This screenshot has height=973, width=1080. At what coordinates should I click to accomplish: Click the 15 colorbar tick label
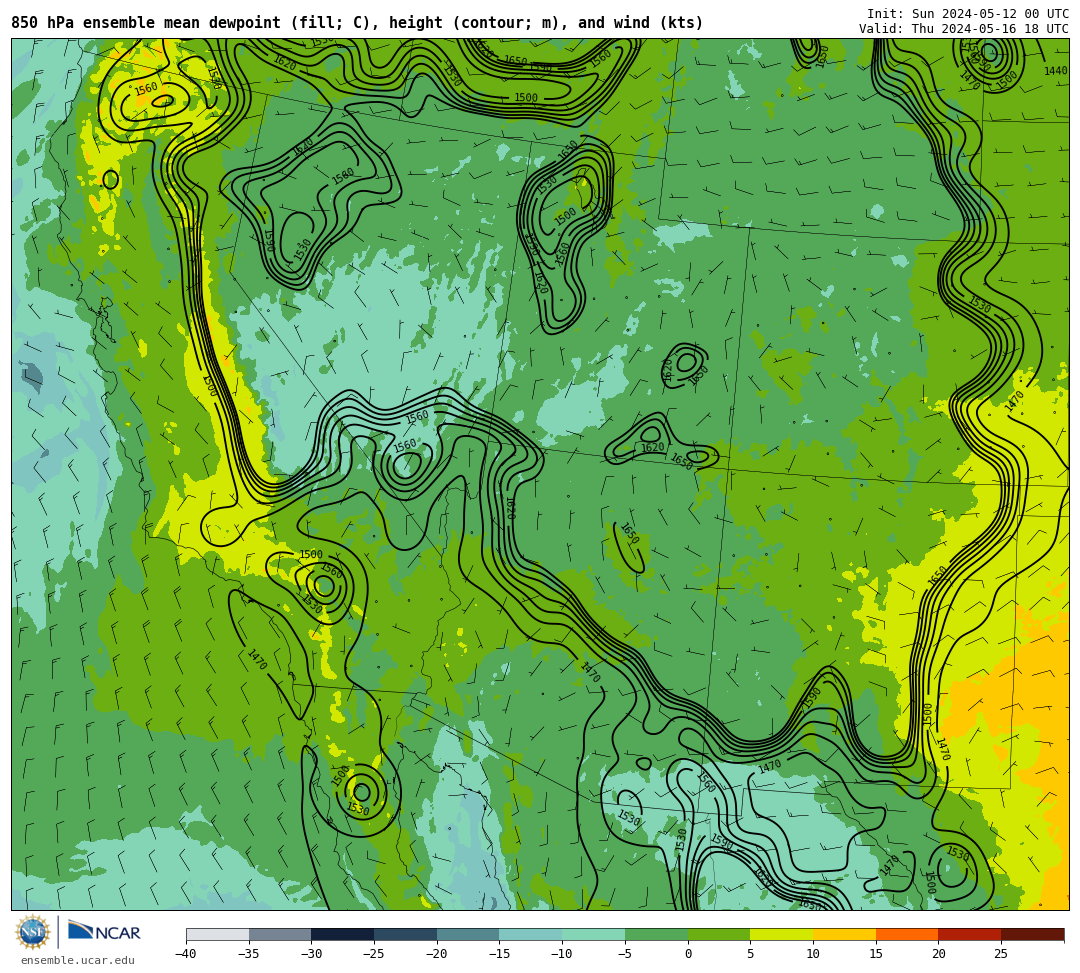[876, 954]
